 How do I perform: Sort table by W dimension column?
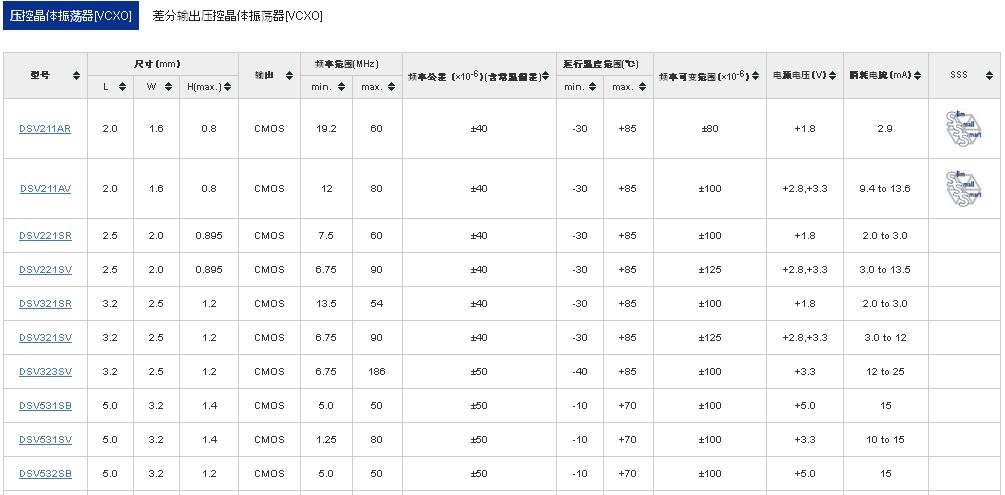[167, 87]
